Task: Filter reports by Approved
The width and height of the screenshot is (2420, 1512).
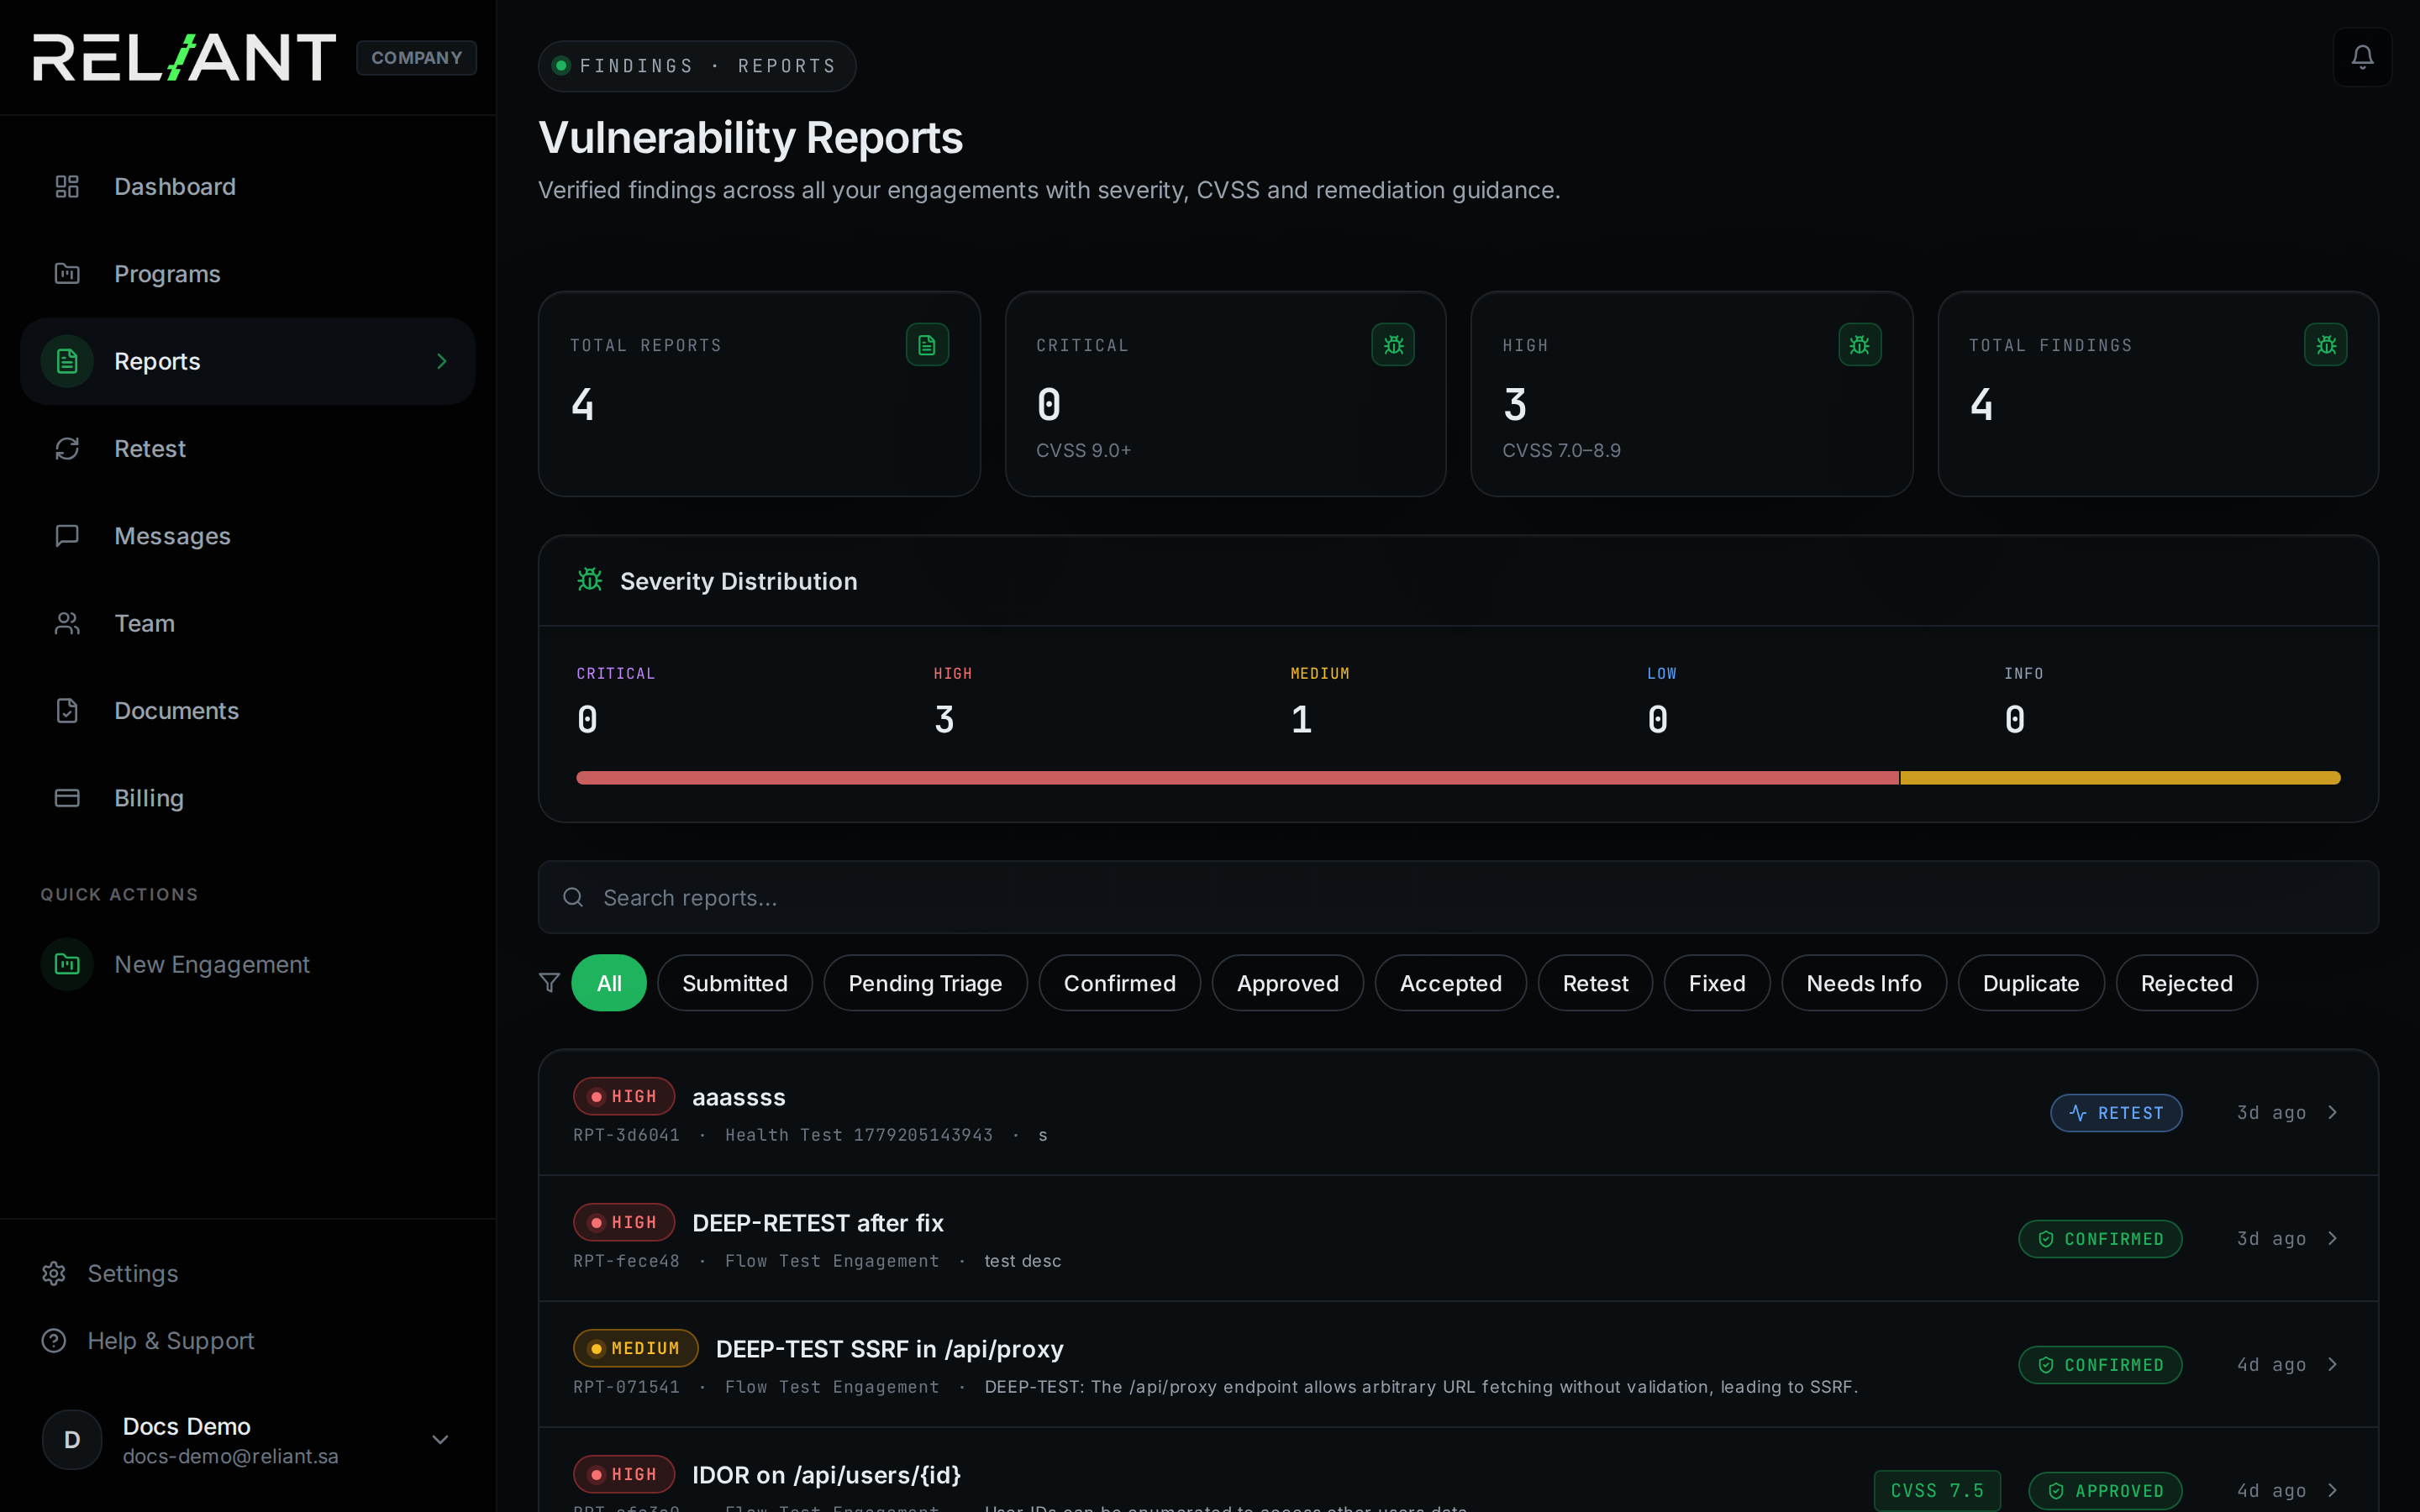Action: (1288, 983)
